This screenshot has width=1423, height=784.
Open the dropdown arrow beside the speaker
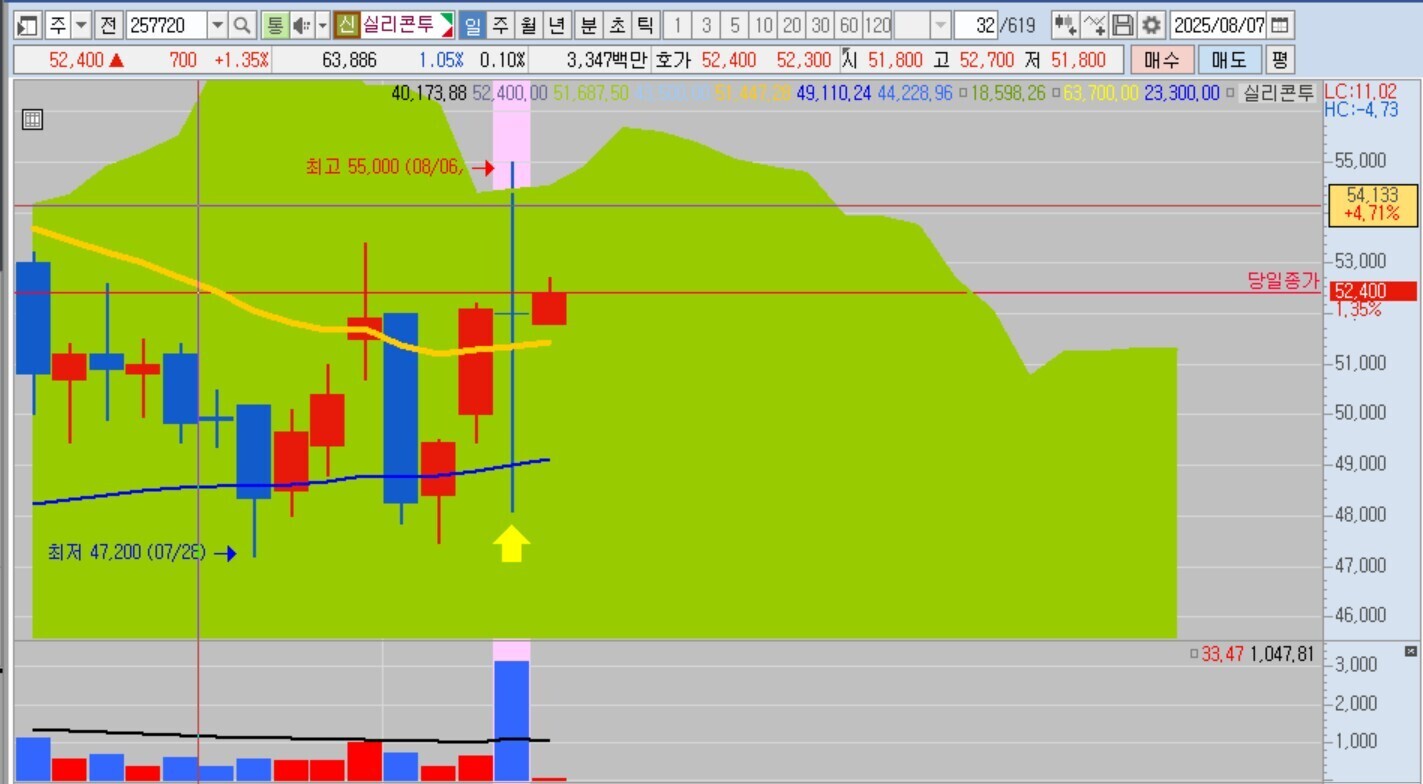point(322,25)
